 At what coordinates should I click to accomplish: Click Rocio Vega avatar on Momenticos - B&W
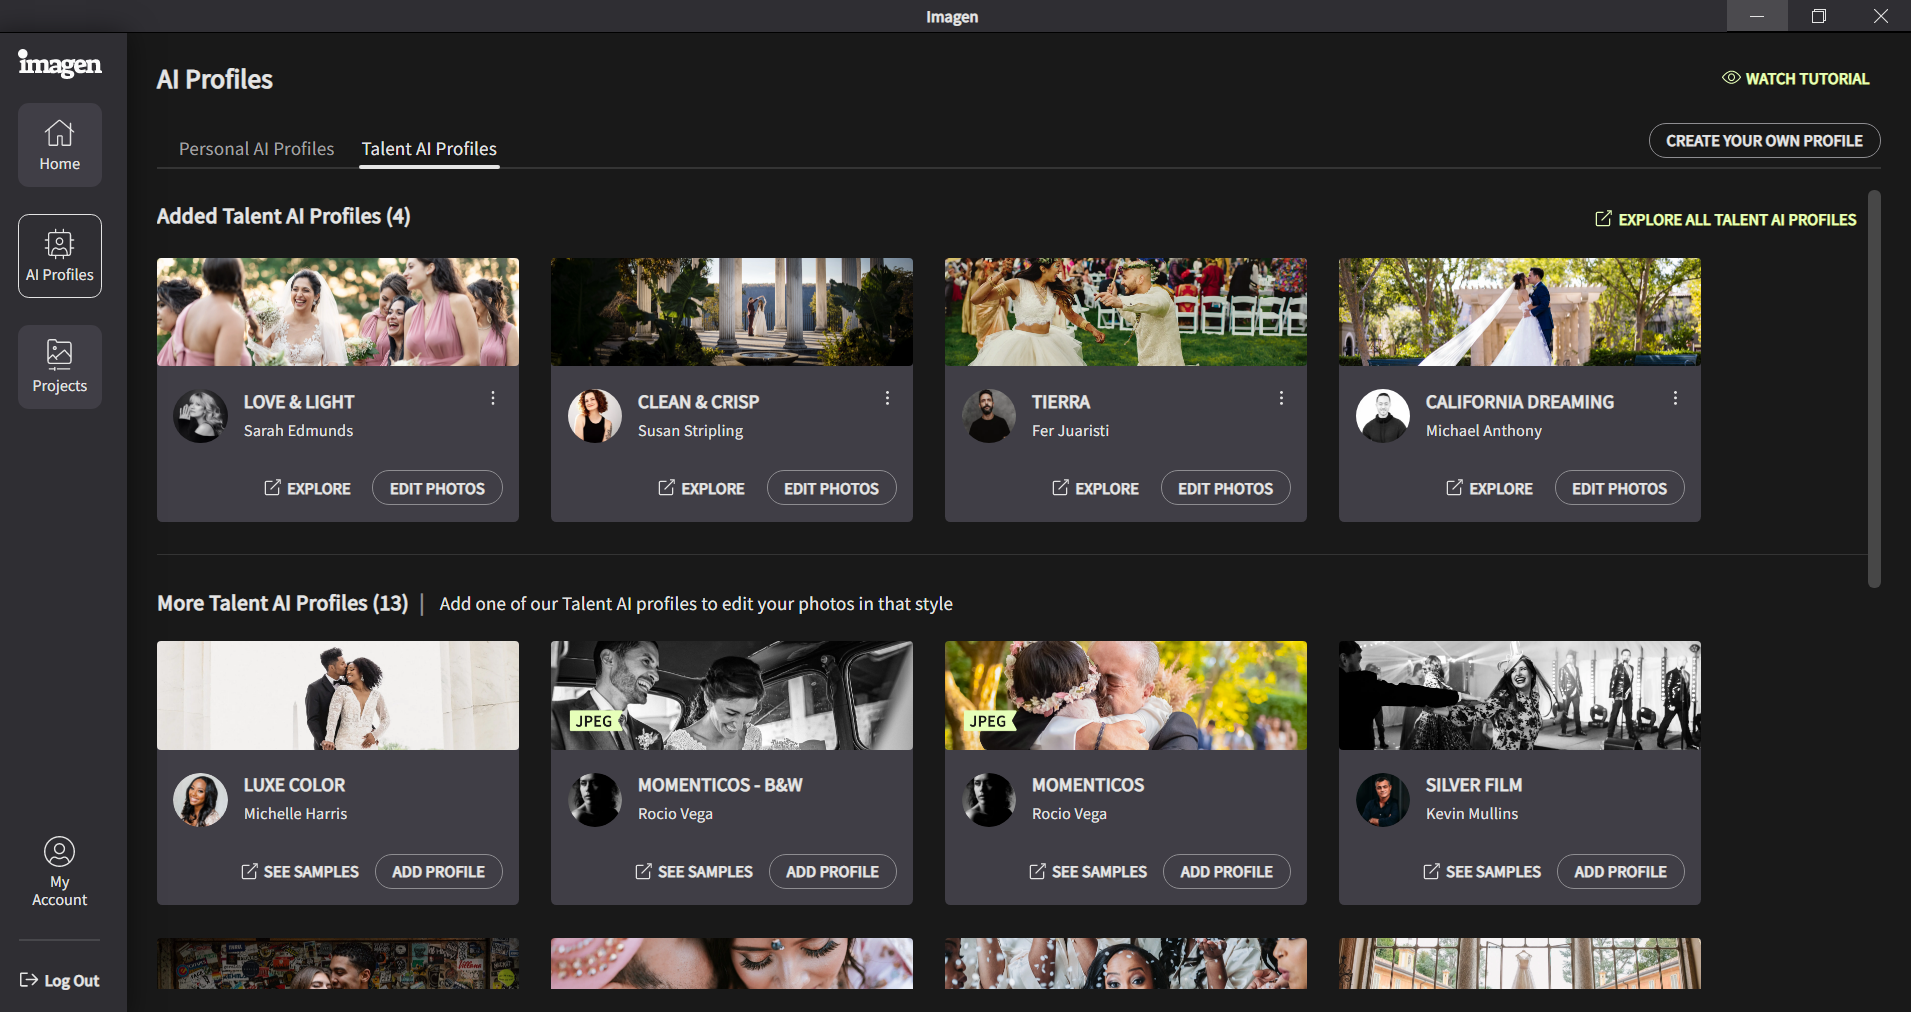(595, 800)
